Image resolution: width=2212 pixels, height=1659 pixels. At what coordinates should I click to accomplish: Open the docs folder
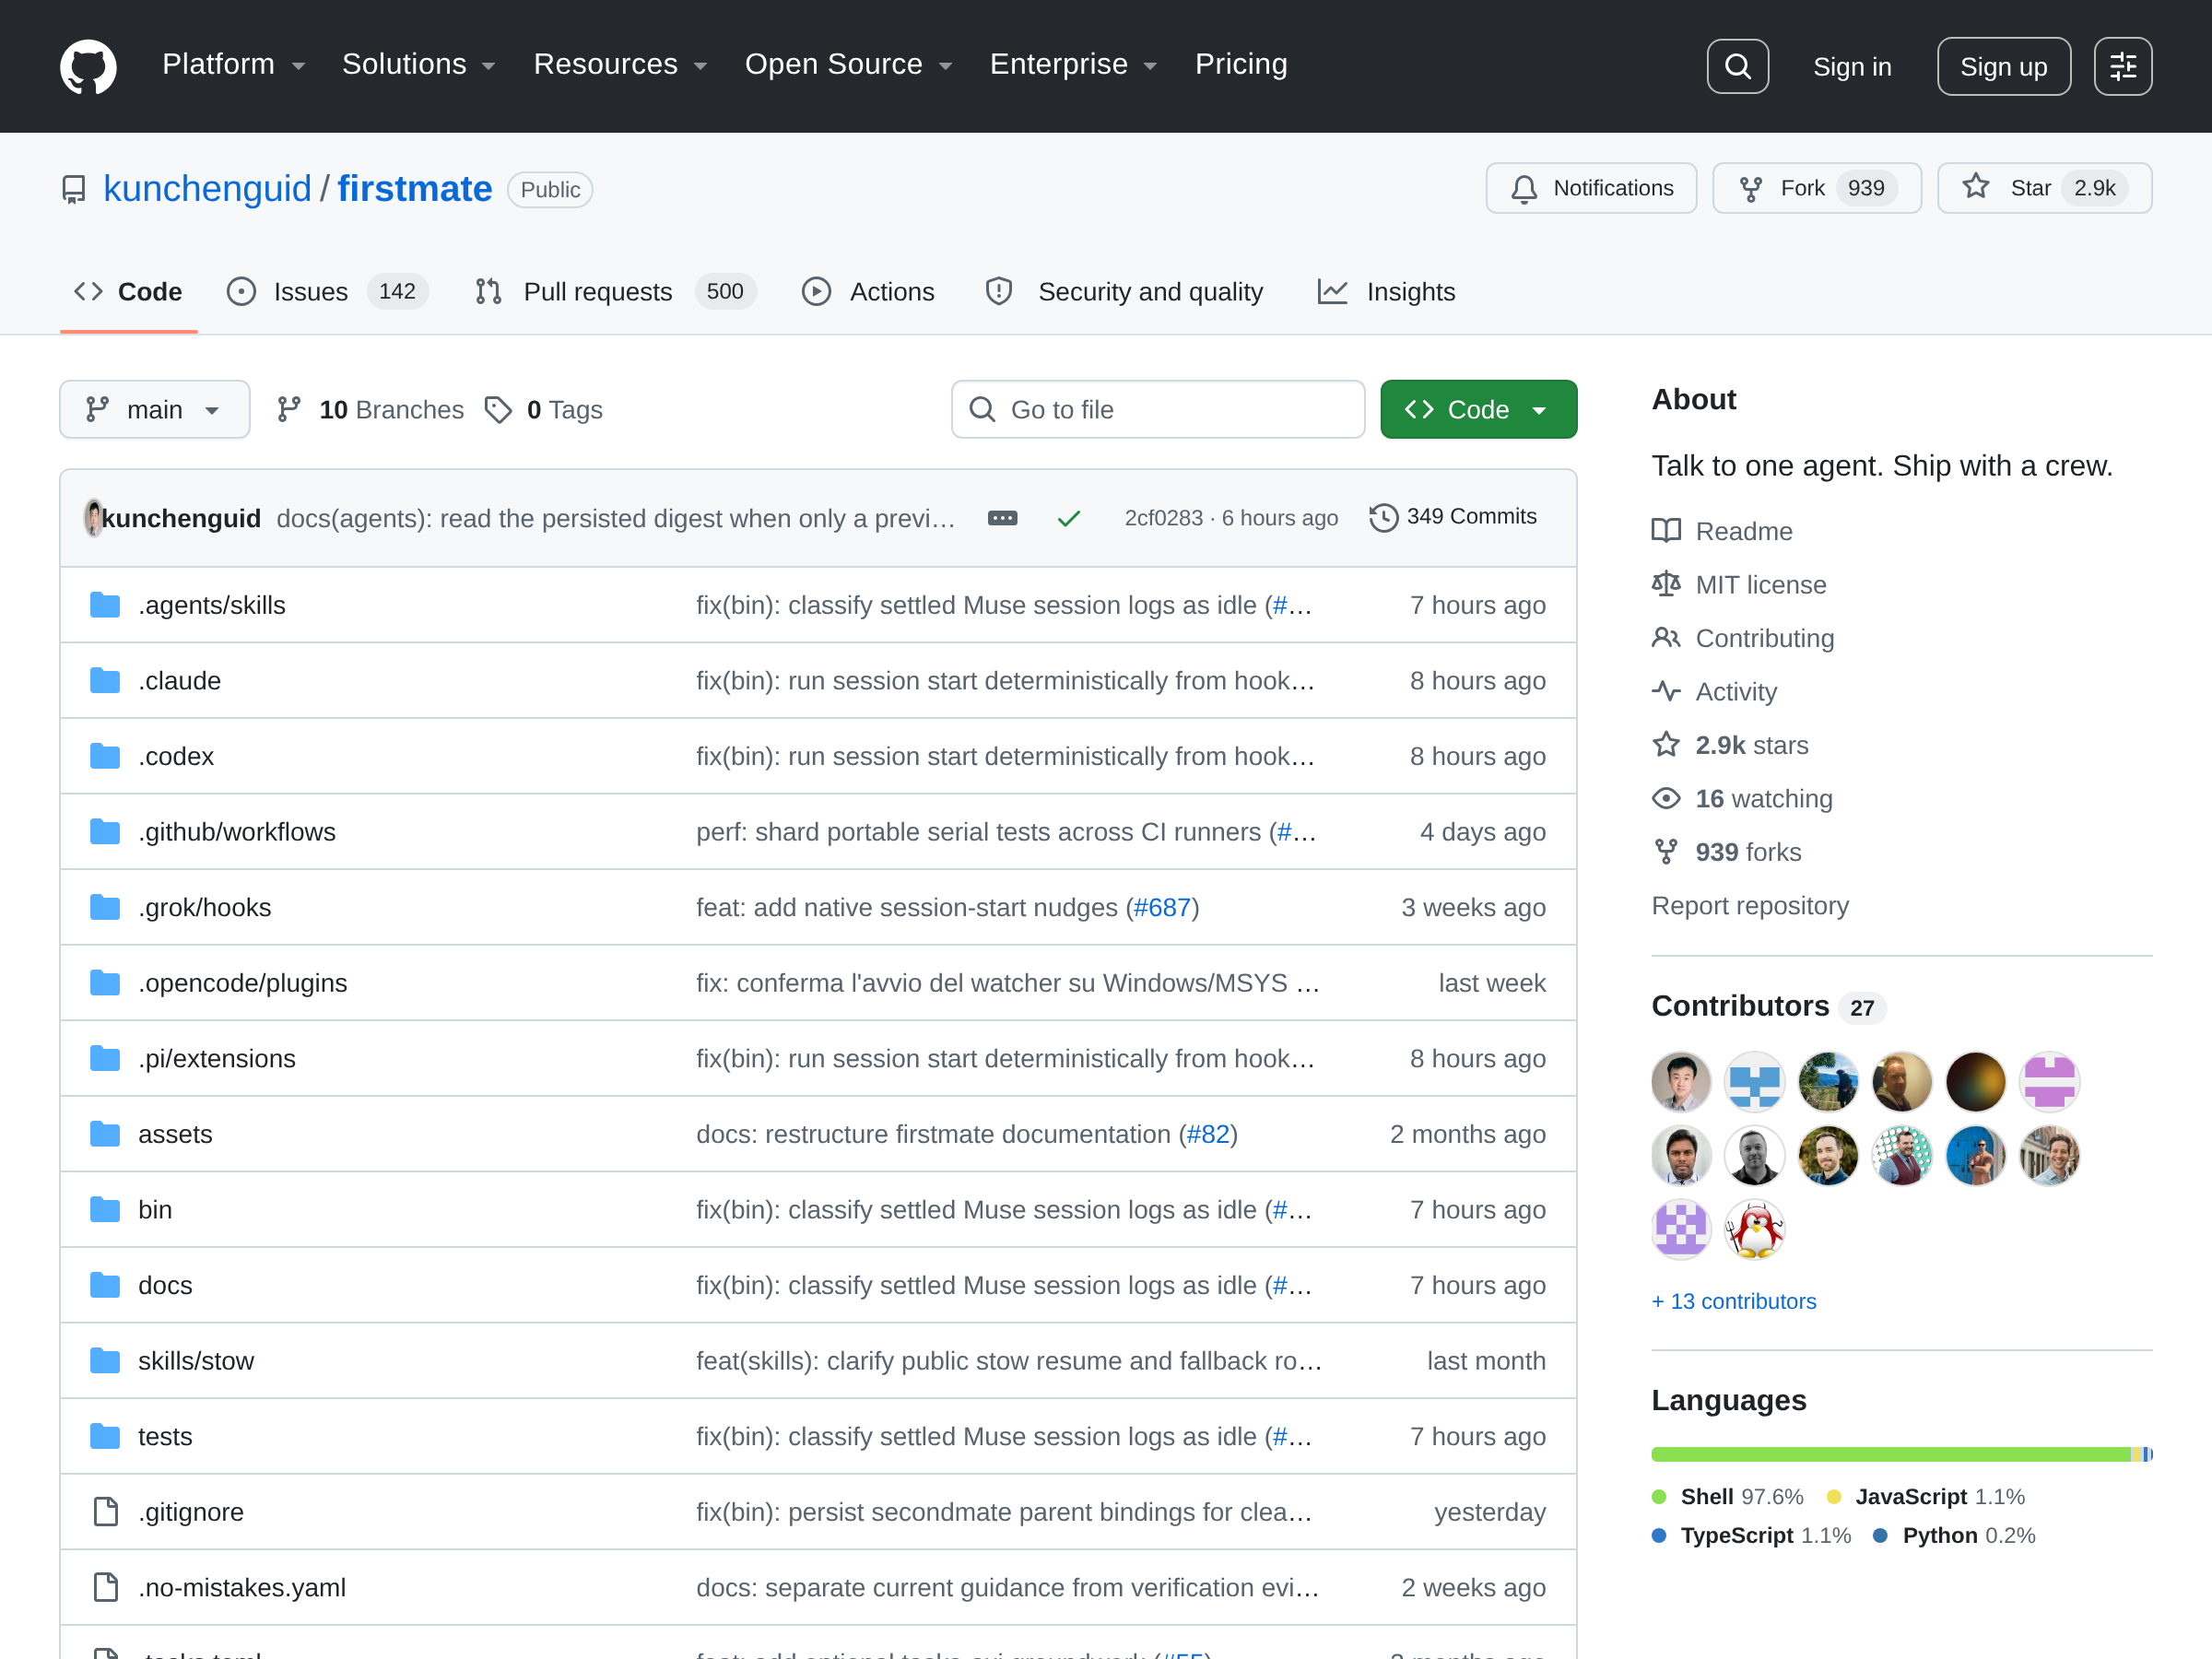pos(165,1285)
